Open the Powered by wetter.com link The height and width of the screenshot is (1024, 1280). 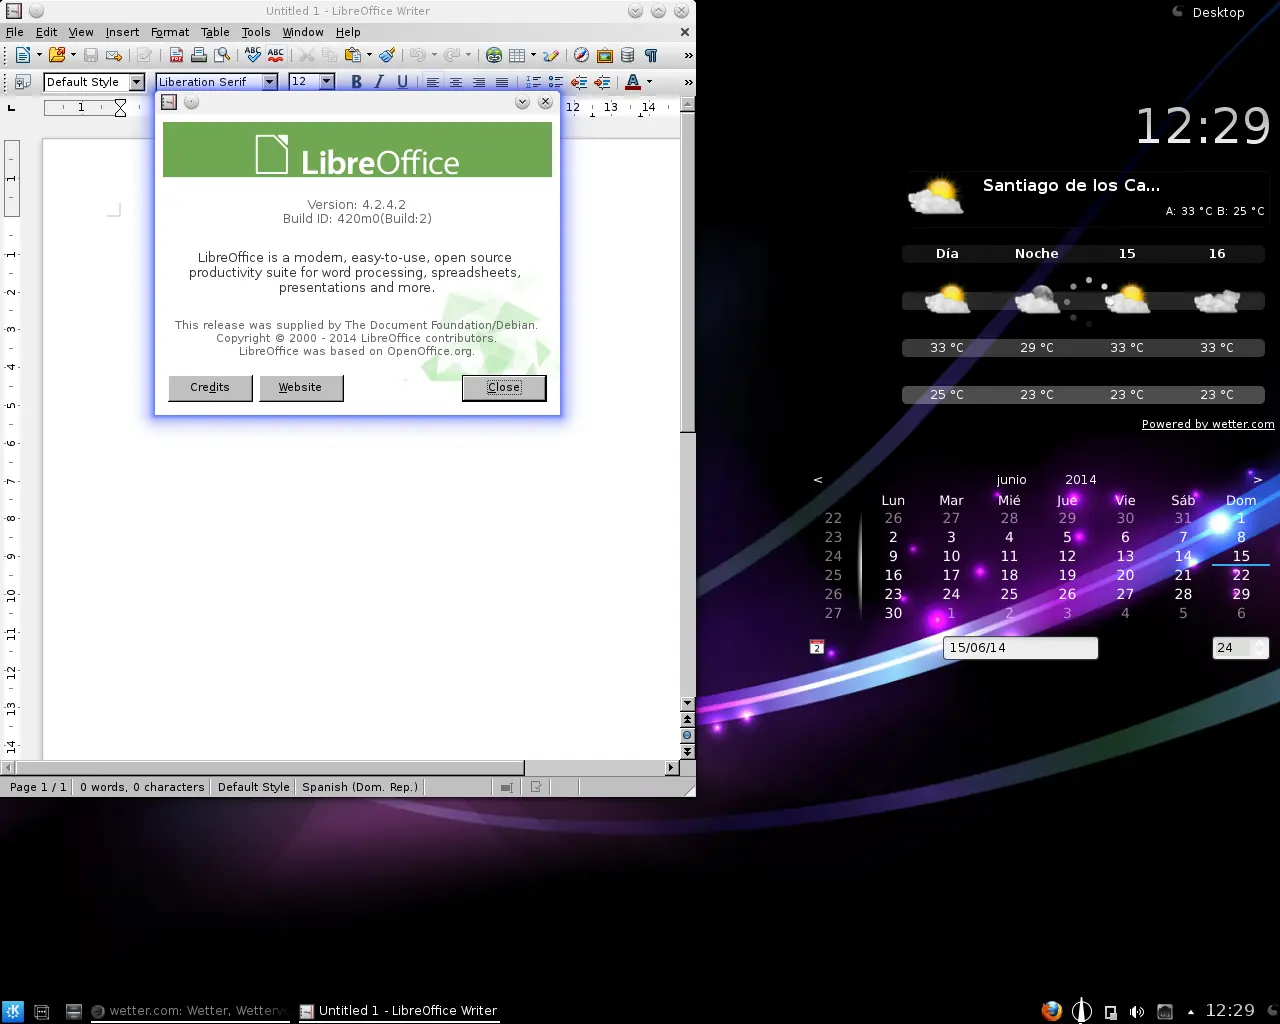pyautogui.click(x=1208, y=424)
